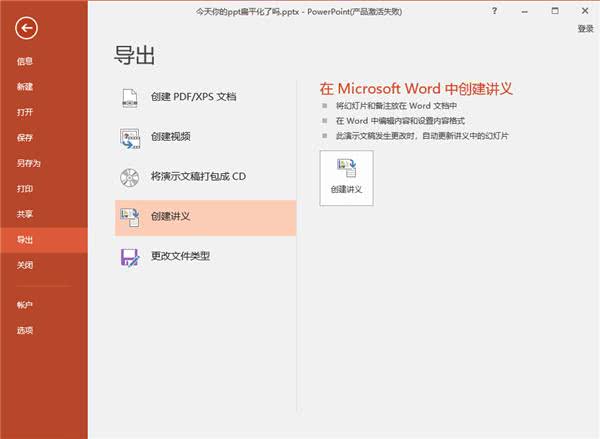Select 保存 in the sidebar
This screenshot has width=600, height=439.
(x=25, y=138)
